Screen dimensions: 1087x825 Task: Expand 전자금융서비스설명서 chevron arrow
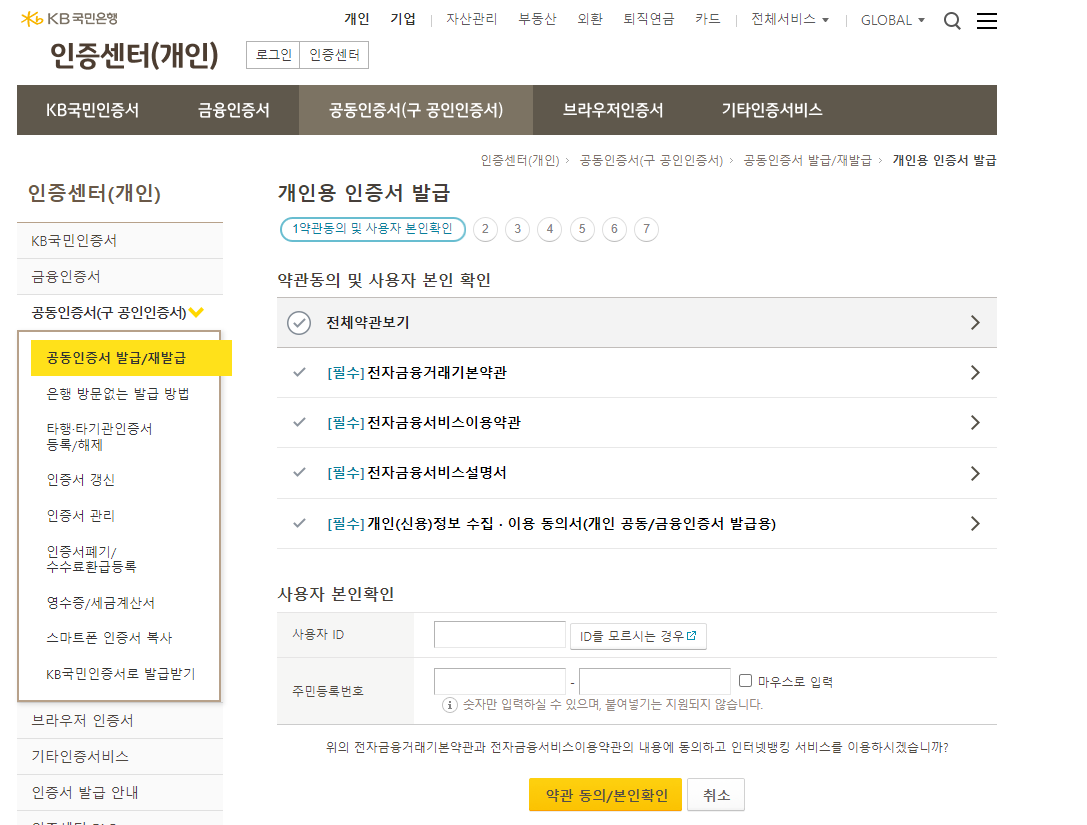point(975,474)
